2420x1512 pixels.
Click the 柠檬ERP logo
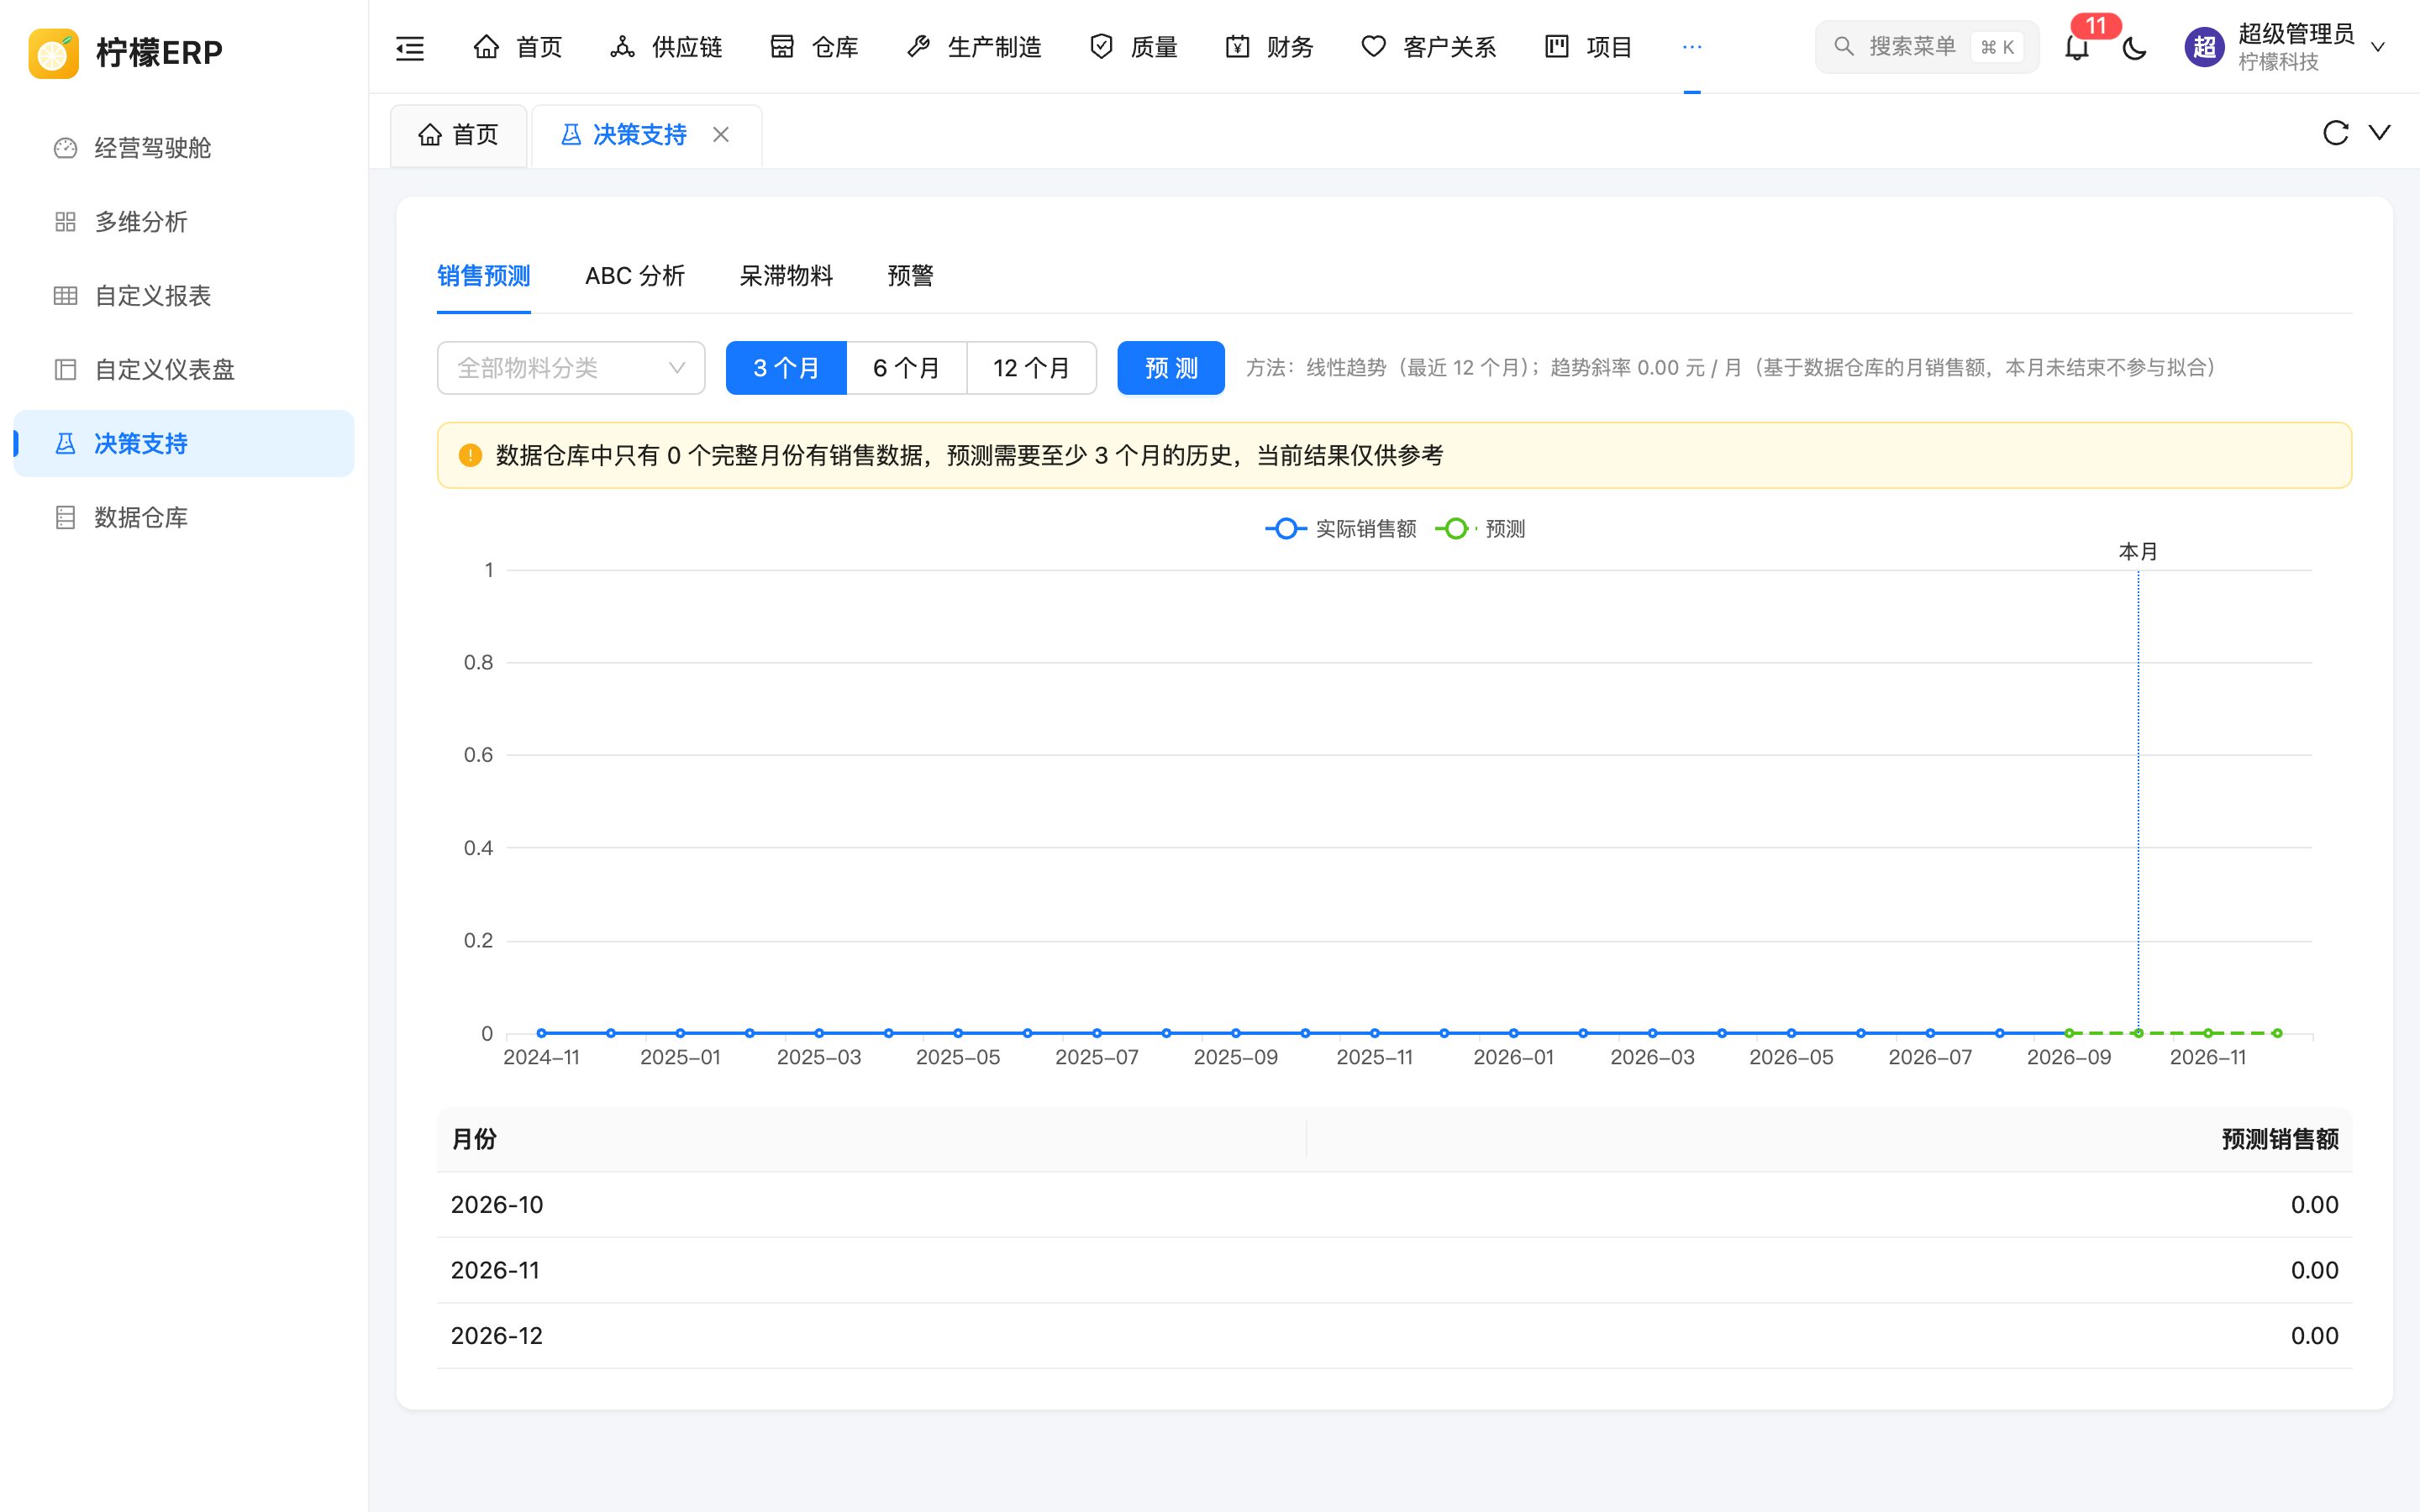click(x=126, y=52)
